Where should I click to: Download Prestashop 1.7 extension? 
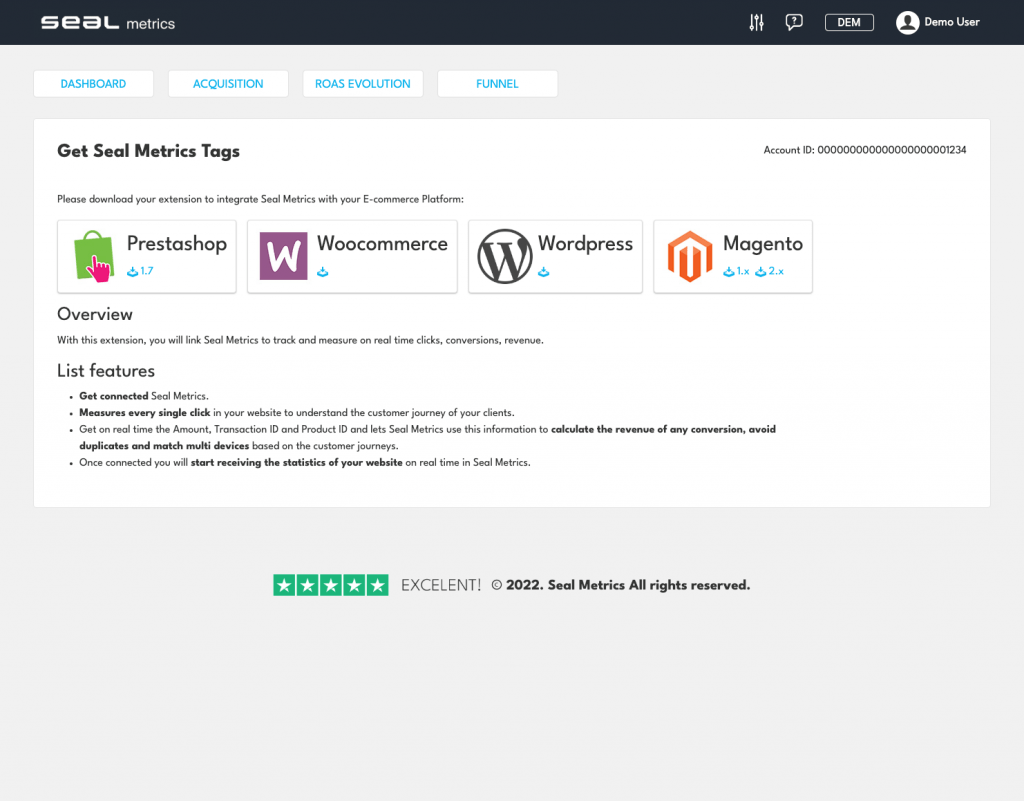140,272
